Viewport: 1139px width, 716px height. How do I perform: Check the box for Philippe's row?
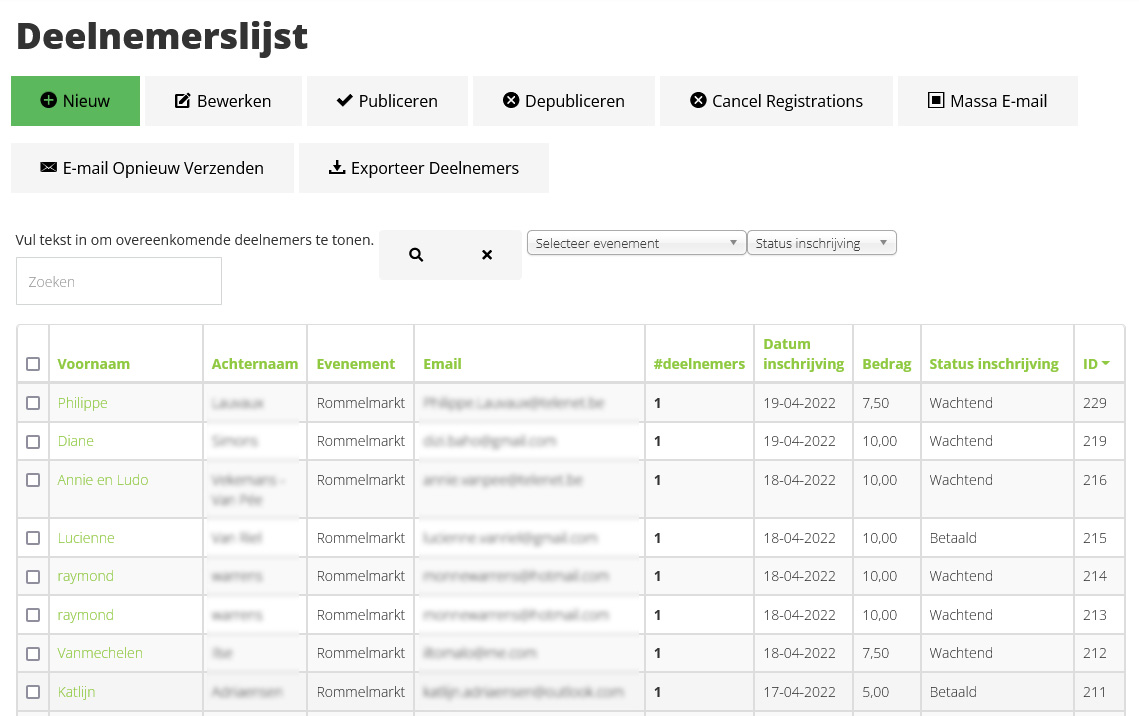click(x=33, y=403)
